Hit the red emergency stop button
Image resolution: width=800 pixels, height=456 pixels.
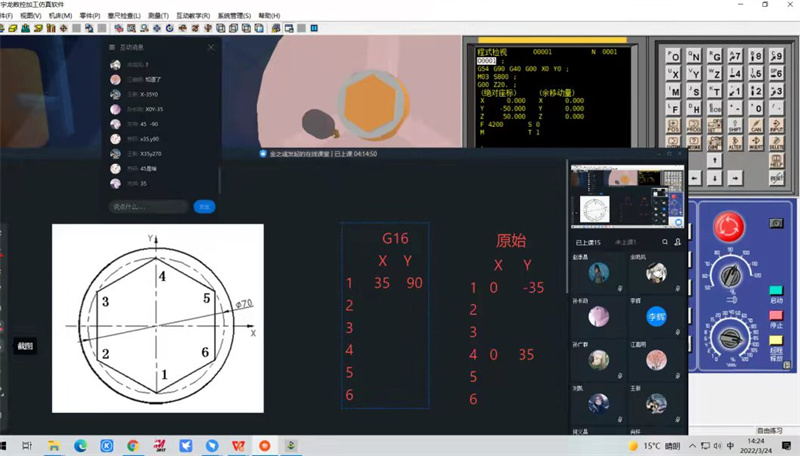pyautogui.click(x=729, y=226)
